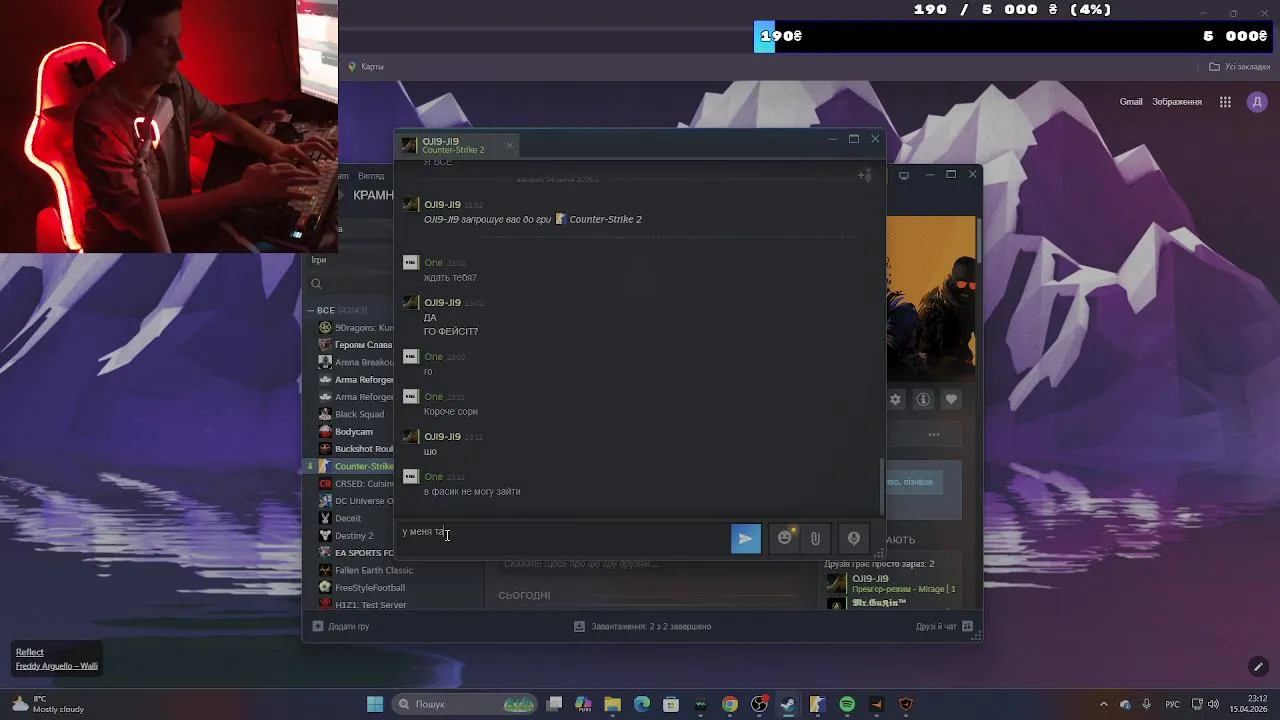
Task: Open game settings gear in Steam library
Action: [895, 399]
